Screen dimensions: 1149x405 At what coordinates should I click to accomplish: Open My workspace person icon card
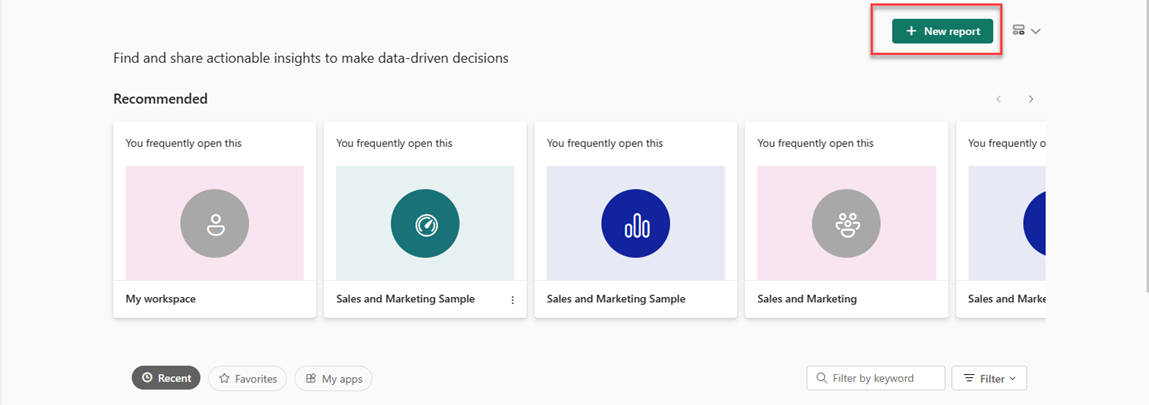pos(214,225)
